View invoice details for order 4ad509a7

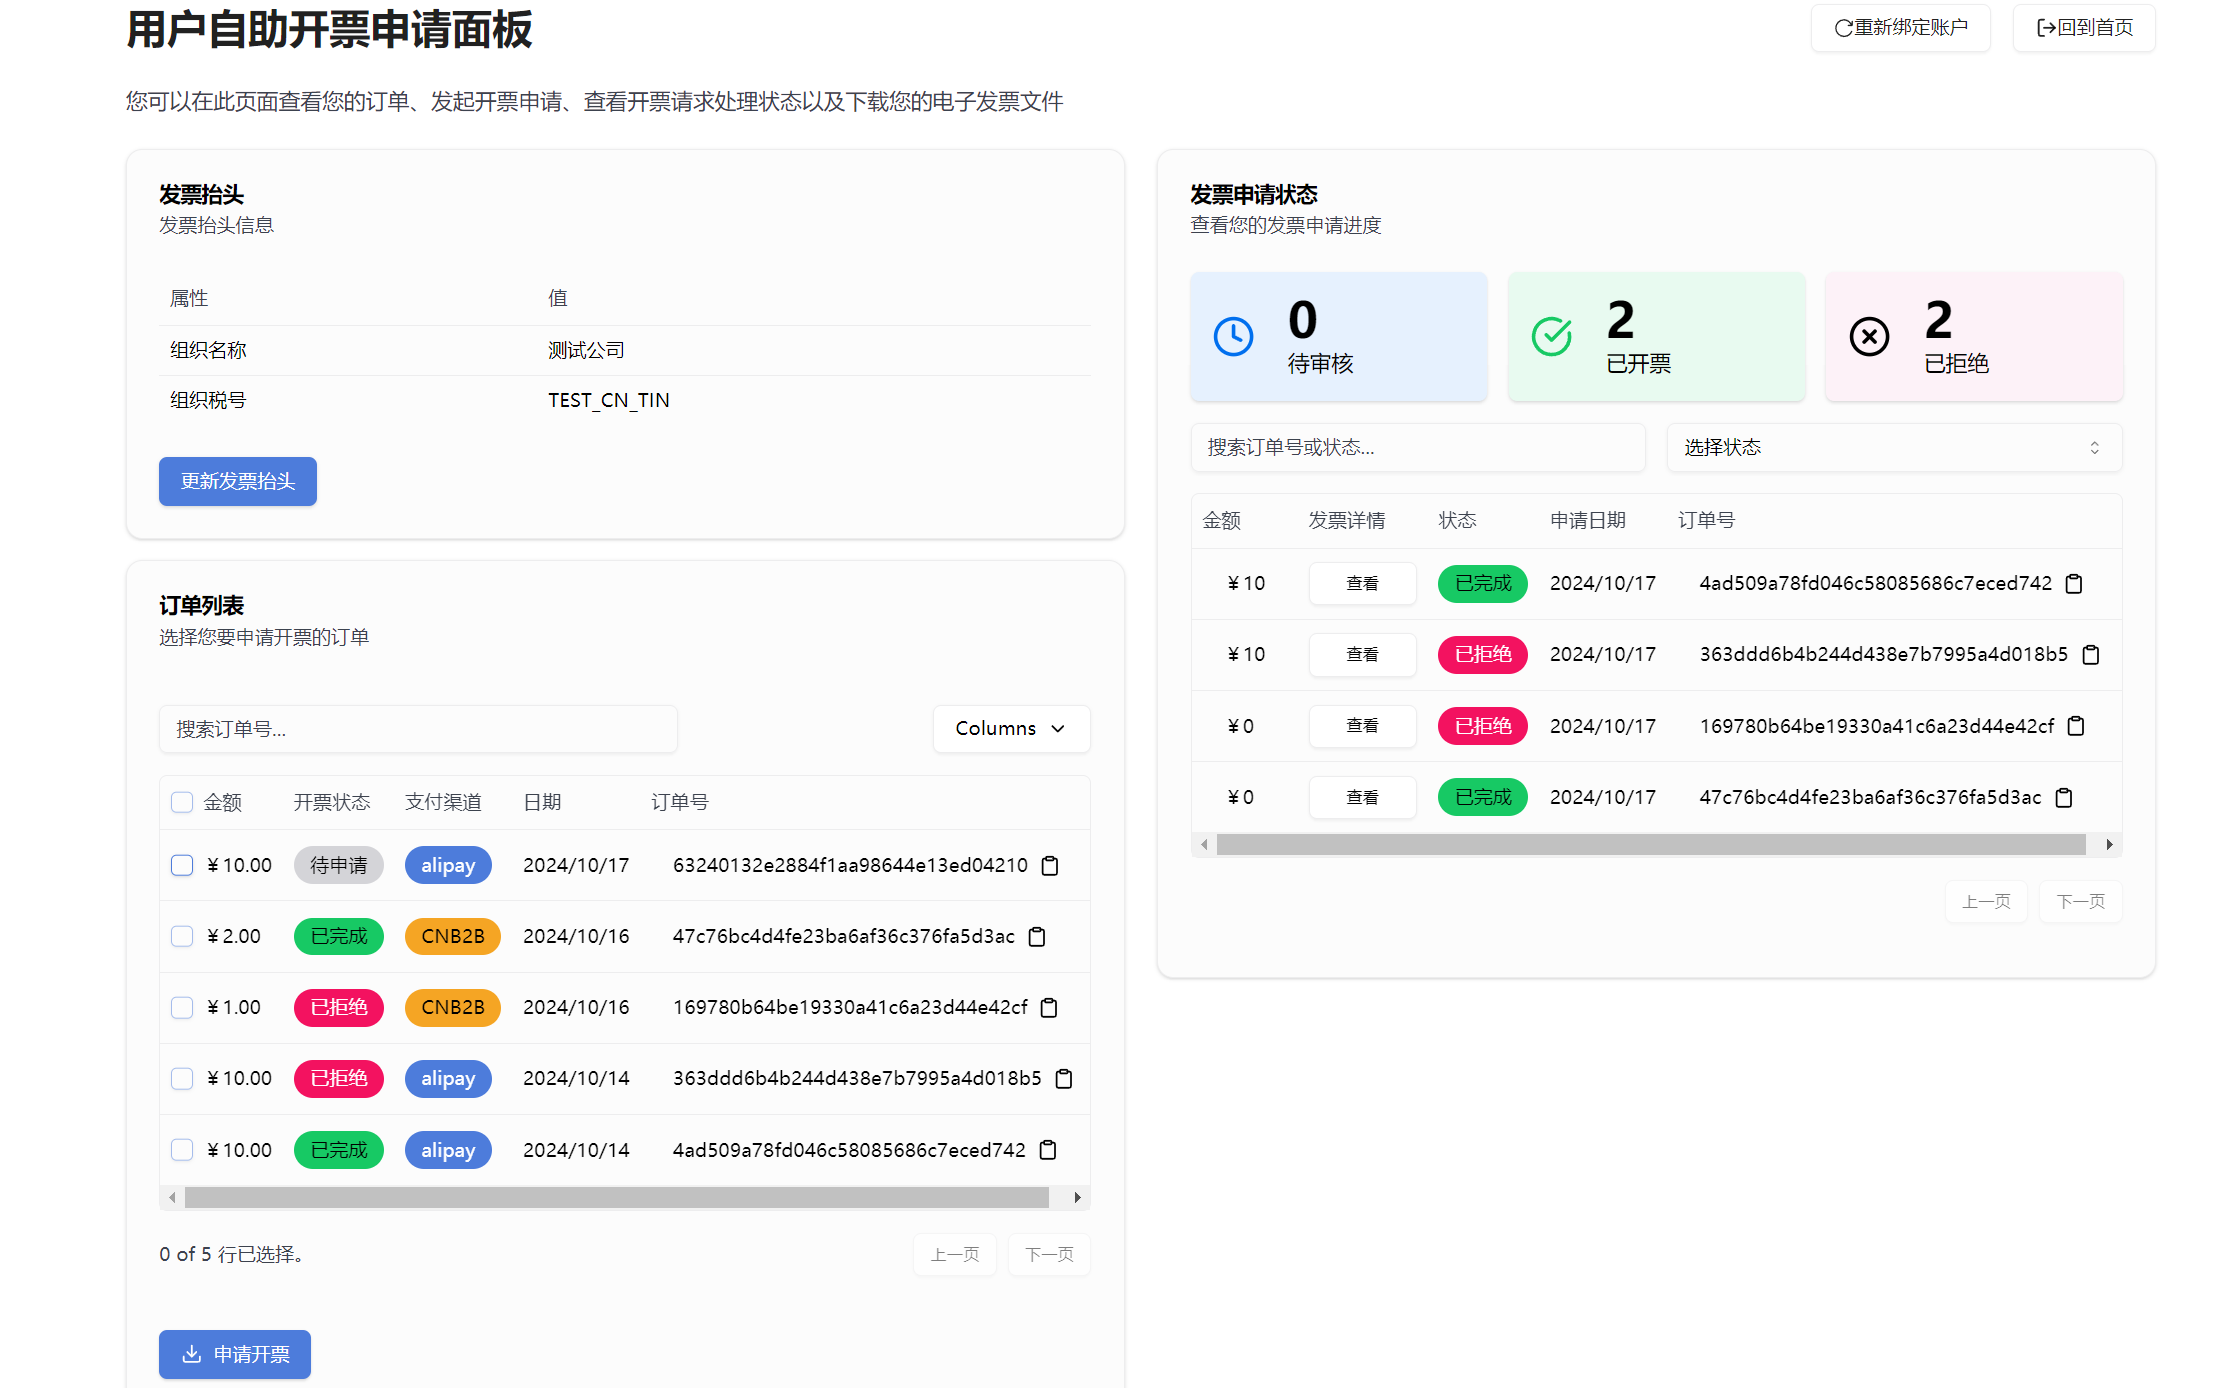pyautogui.click(x=1362, y=584)
